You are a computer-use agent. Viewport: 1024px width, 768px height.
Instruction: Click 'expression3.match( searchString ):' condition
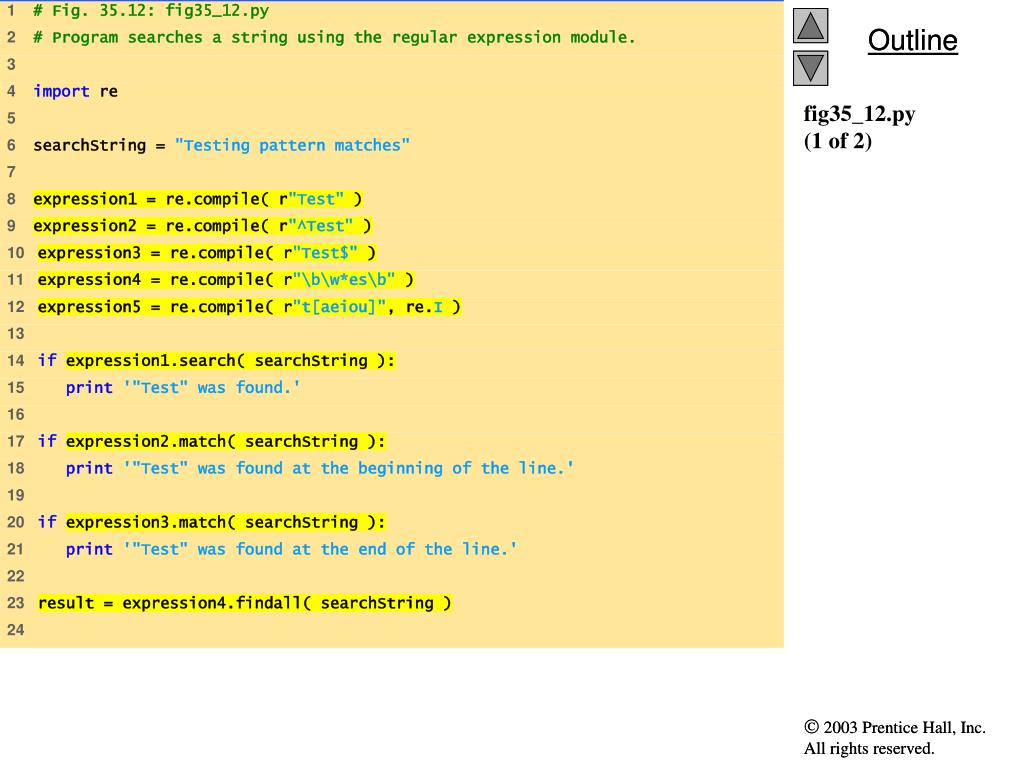226,522
